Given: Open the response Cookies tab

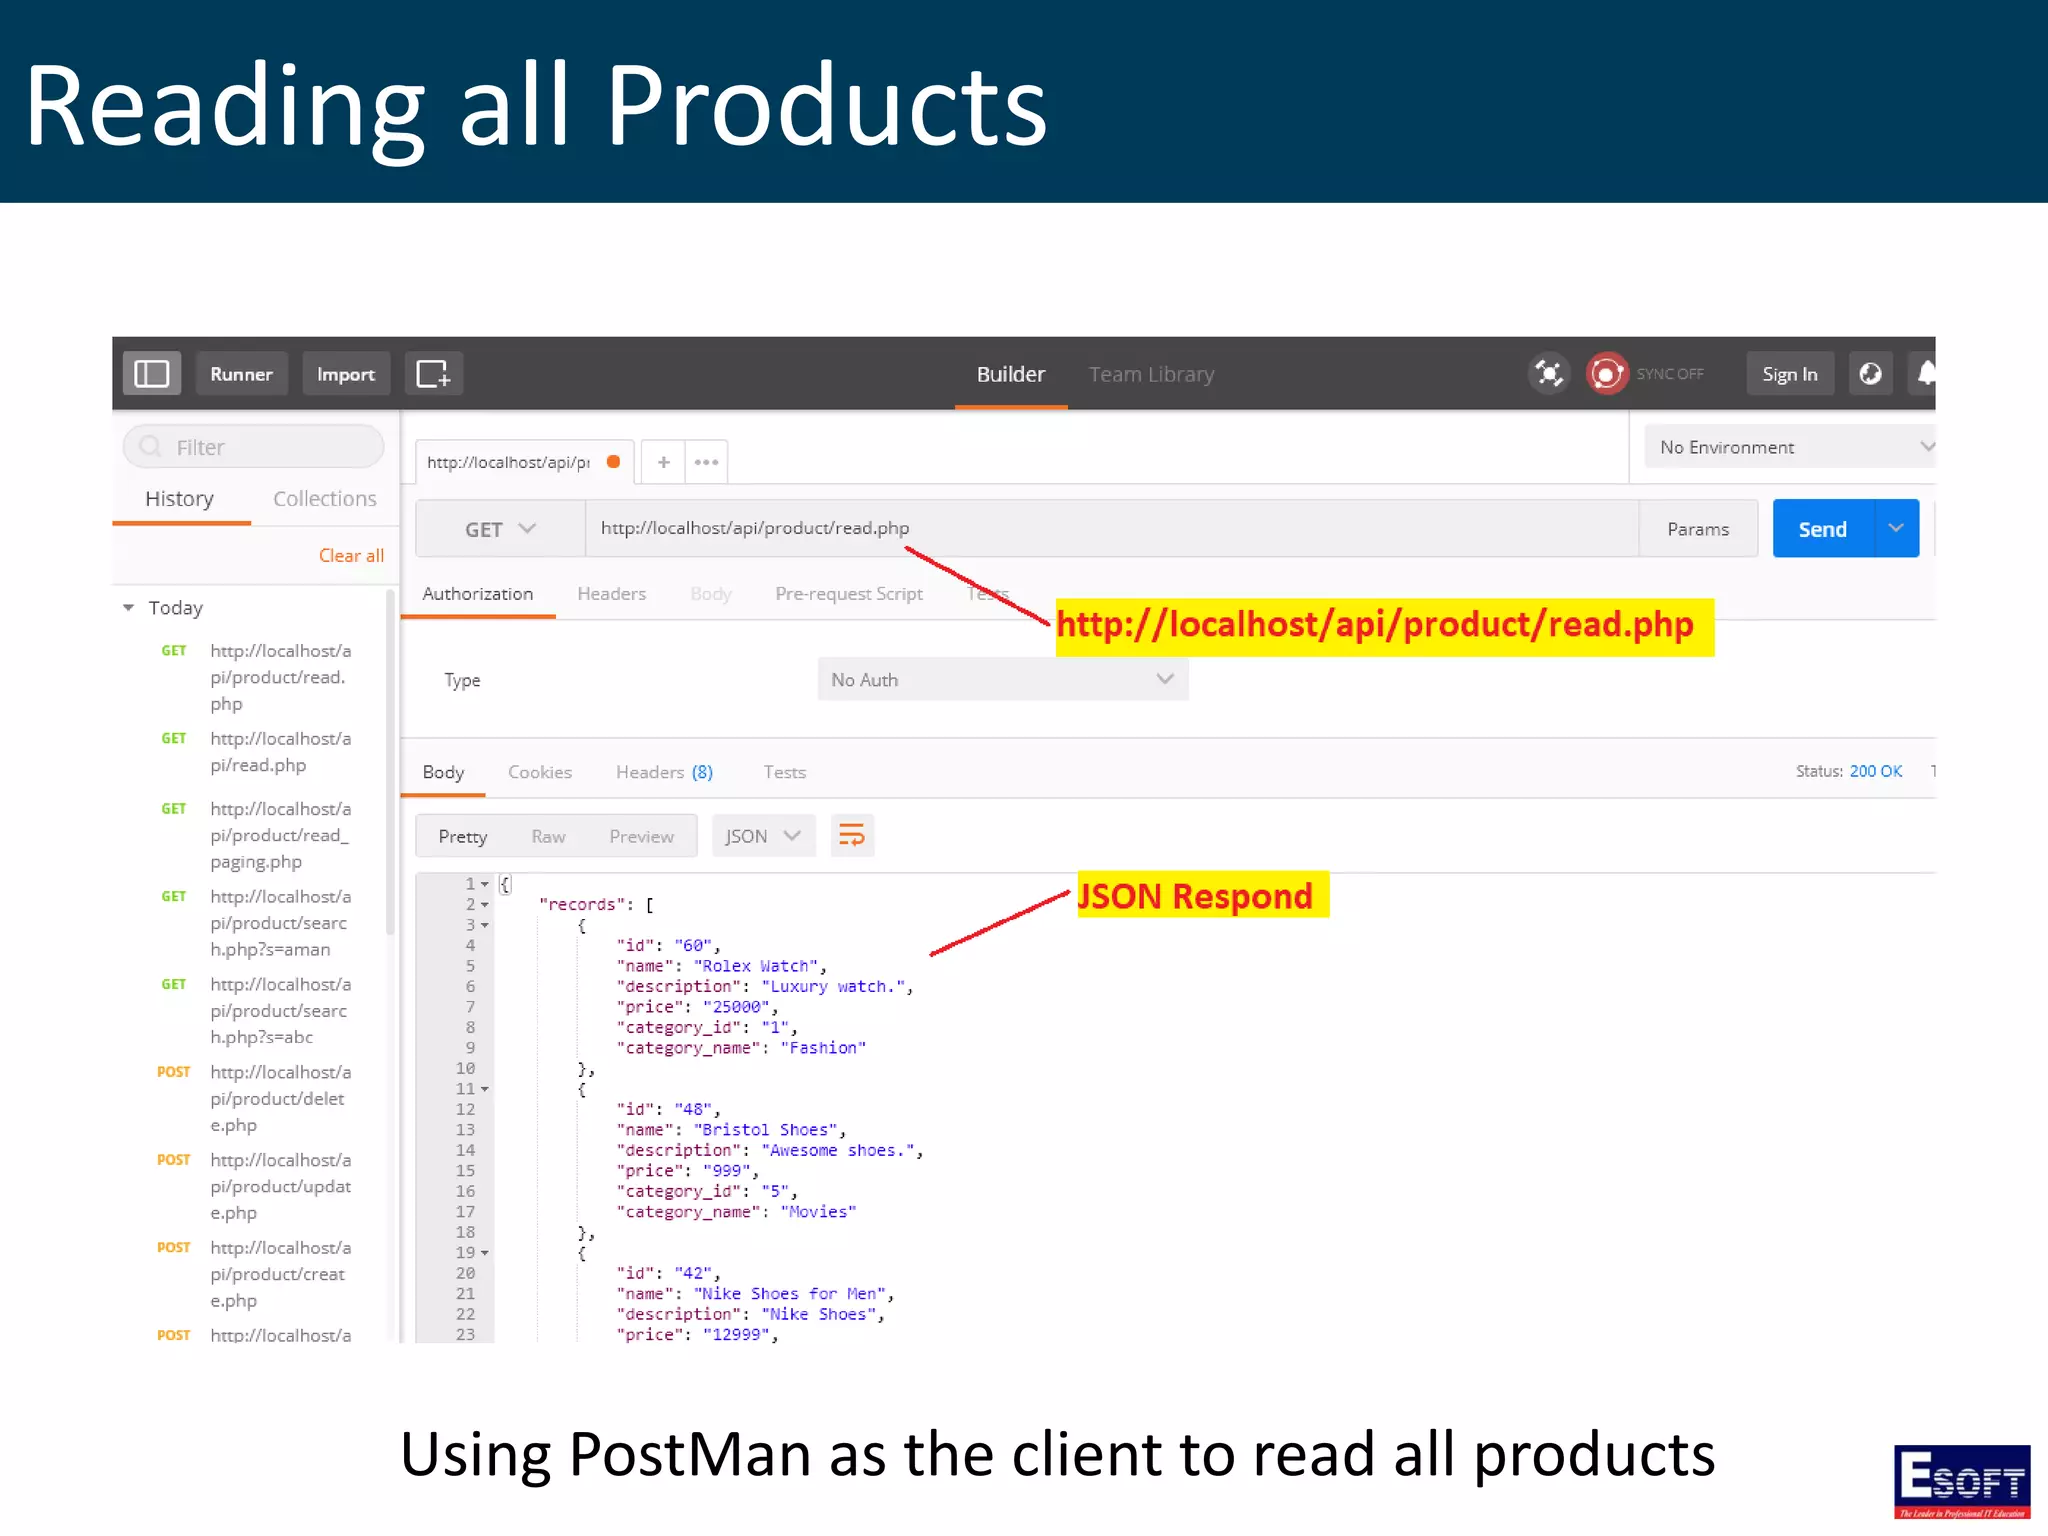Looking at the screenshot, I should click(x=539, y=772).
